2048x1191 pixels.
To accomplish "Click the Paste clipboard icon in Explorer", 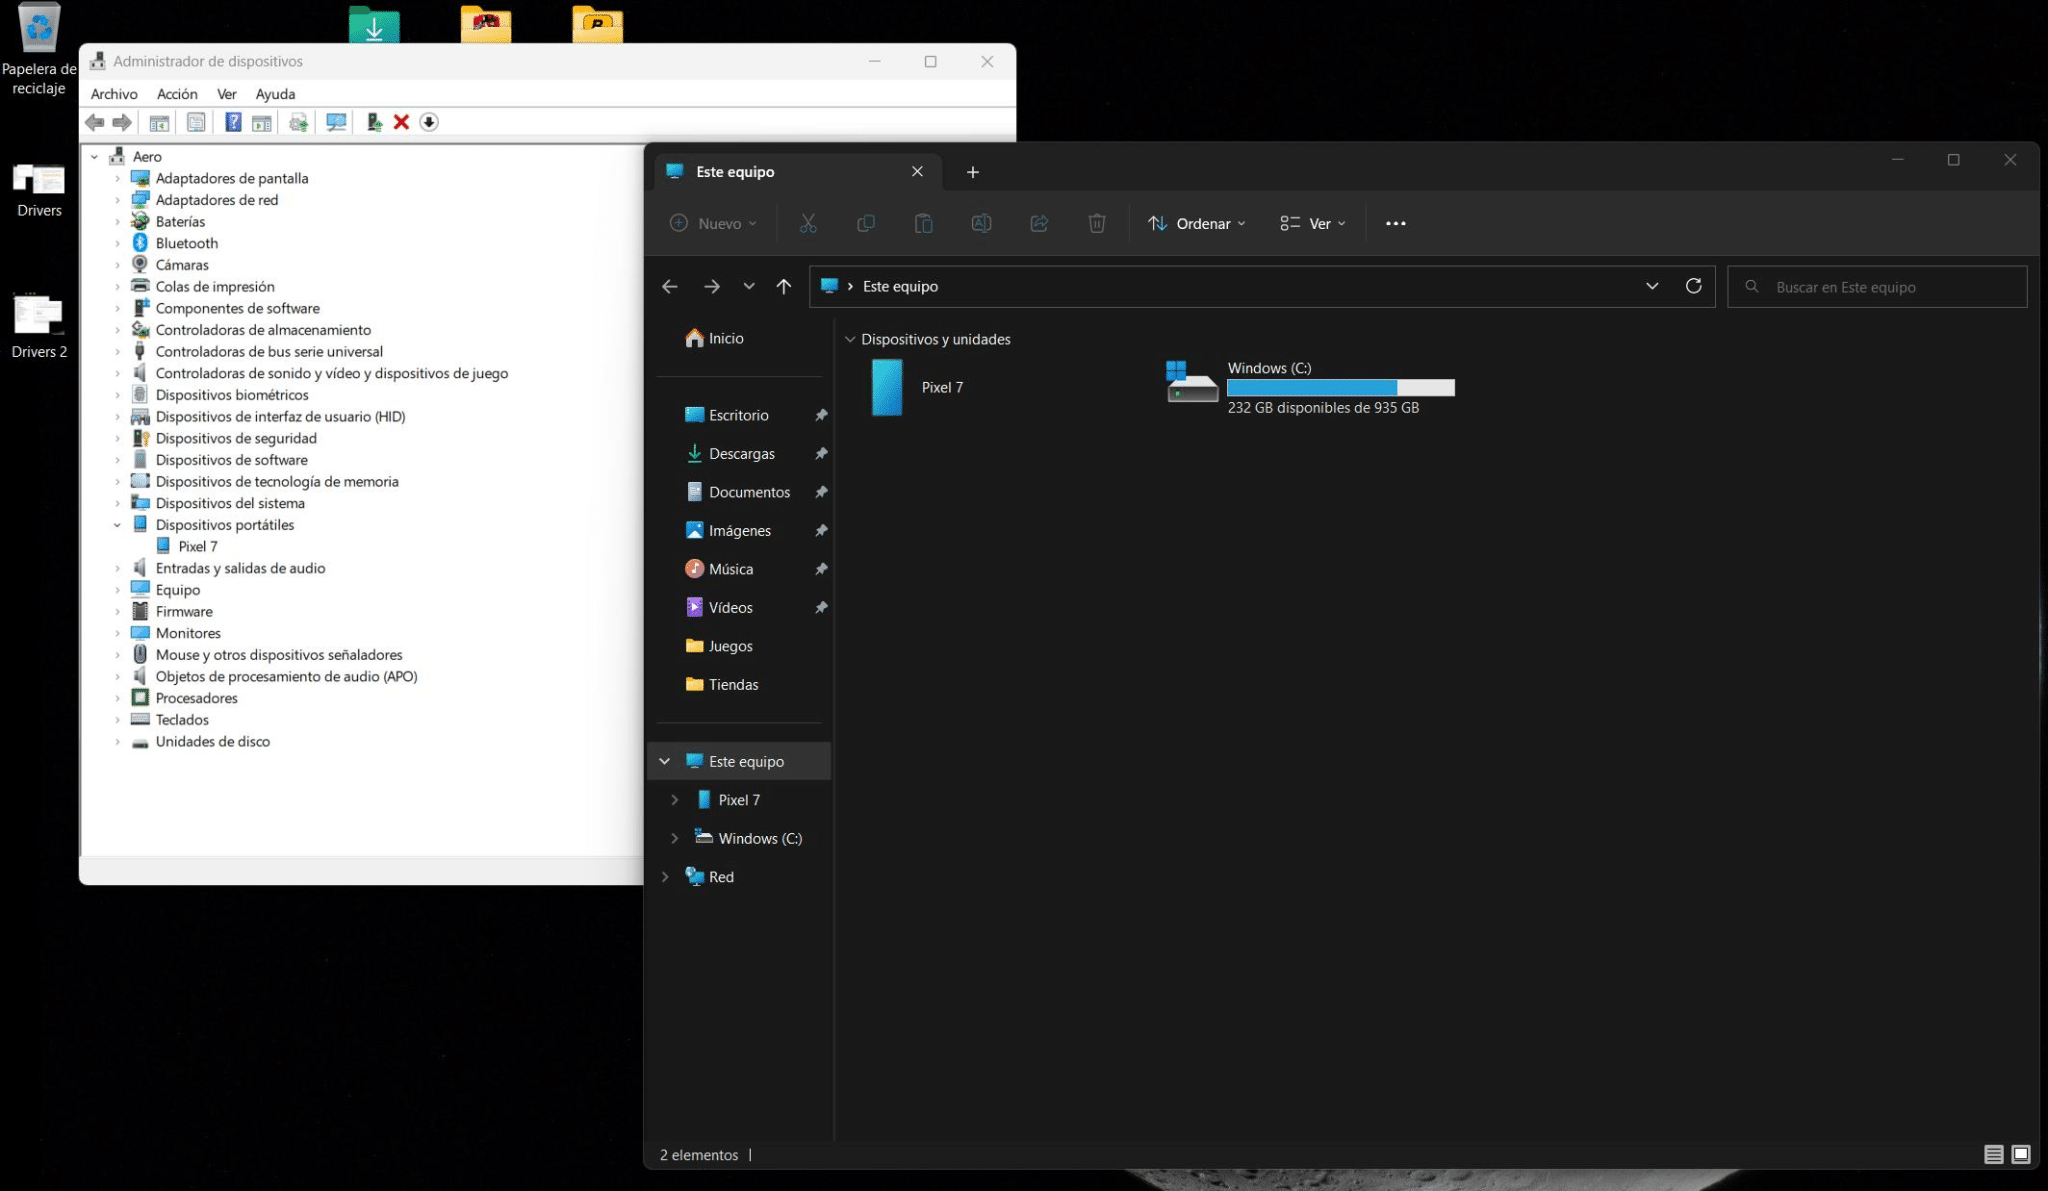I will pos(924,223).
